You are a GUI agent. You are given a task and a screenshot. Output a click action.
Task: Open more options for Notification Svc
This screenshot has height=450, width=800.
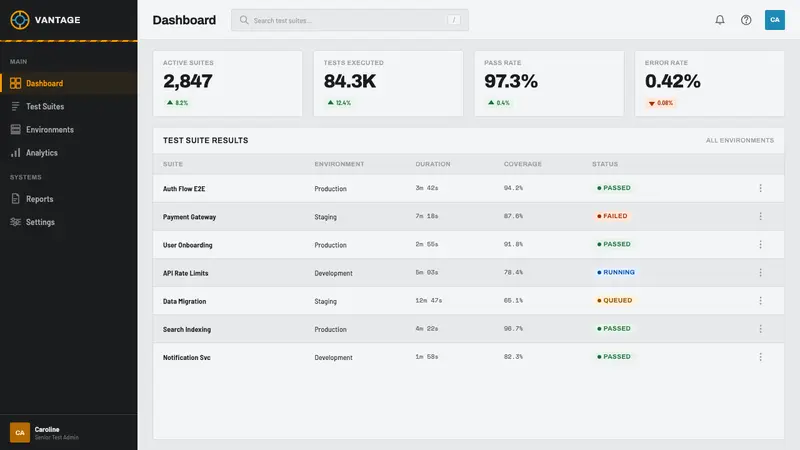click(760, 357)
